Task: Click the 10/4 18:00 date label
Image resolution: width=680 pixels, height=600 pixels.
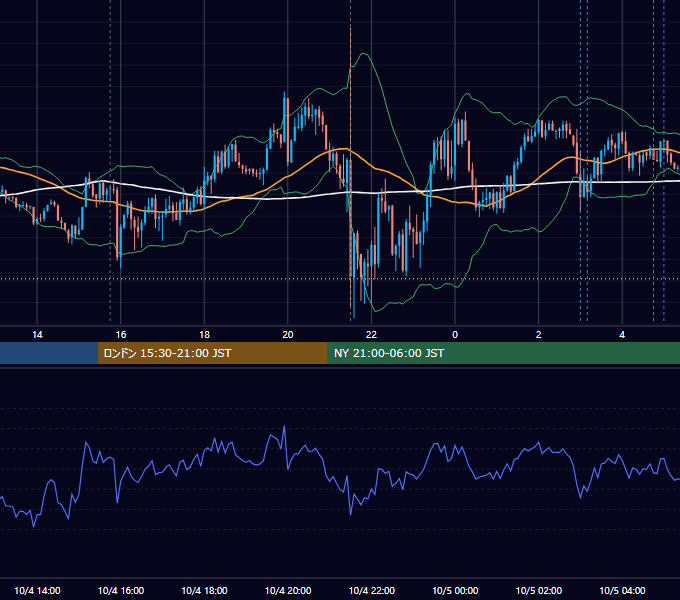Action: [x=204, y=590]
